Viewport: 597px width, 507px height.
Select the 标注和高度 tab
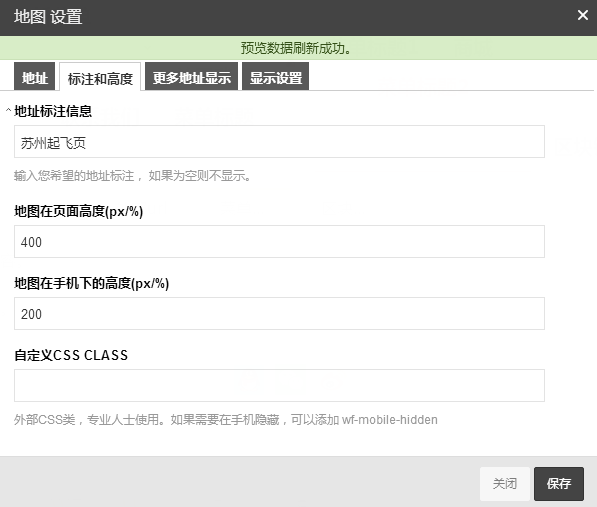click(x=100, y=77)
